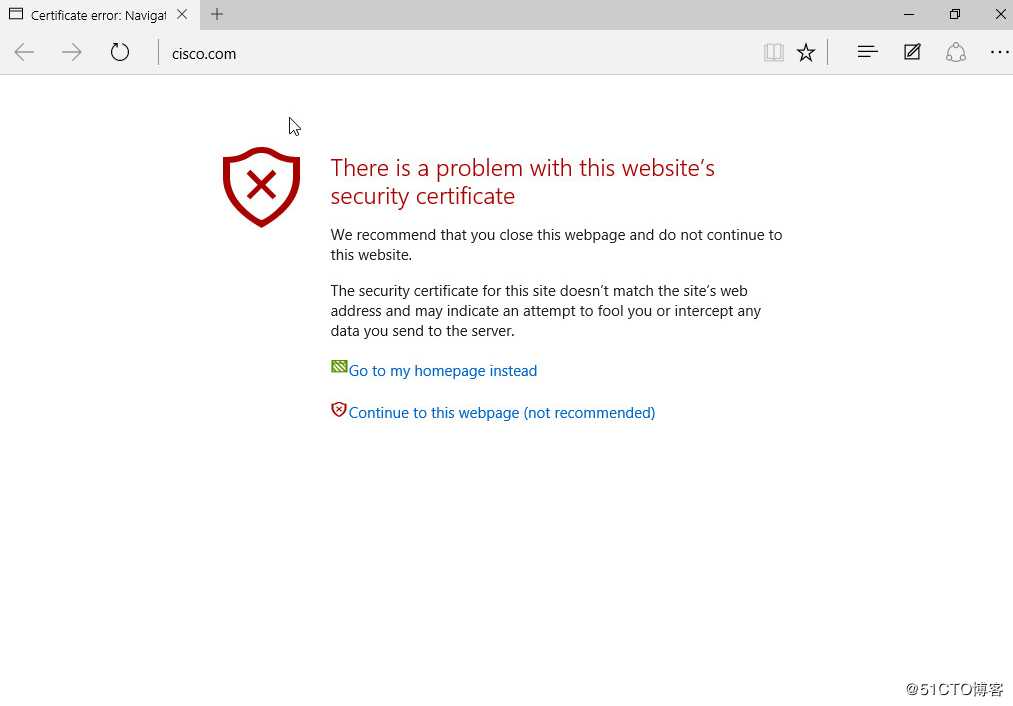Open a new tab with plus button
1013x706 pixels.
pos(217,15)
